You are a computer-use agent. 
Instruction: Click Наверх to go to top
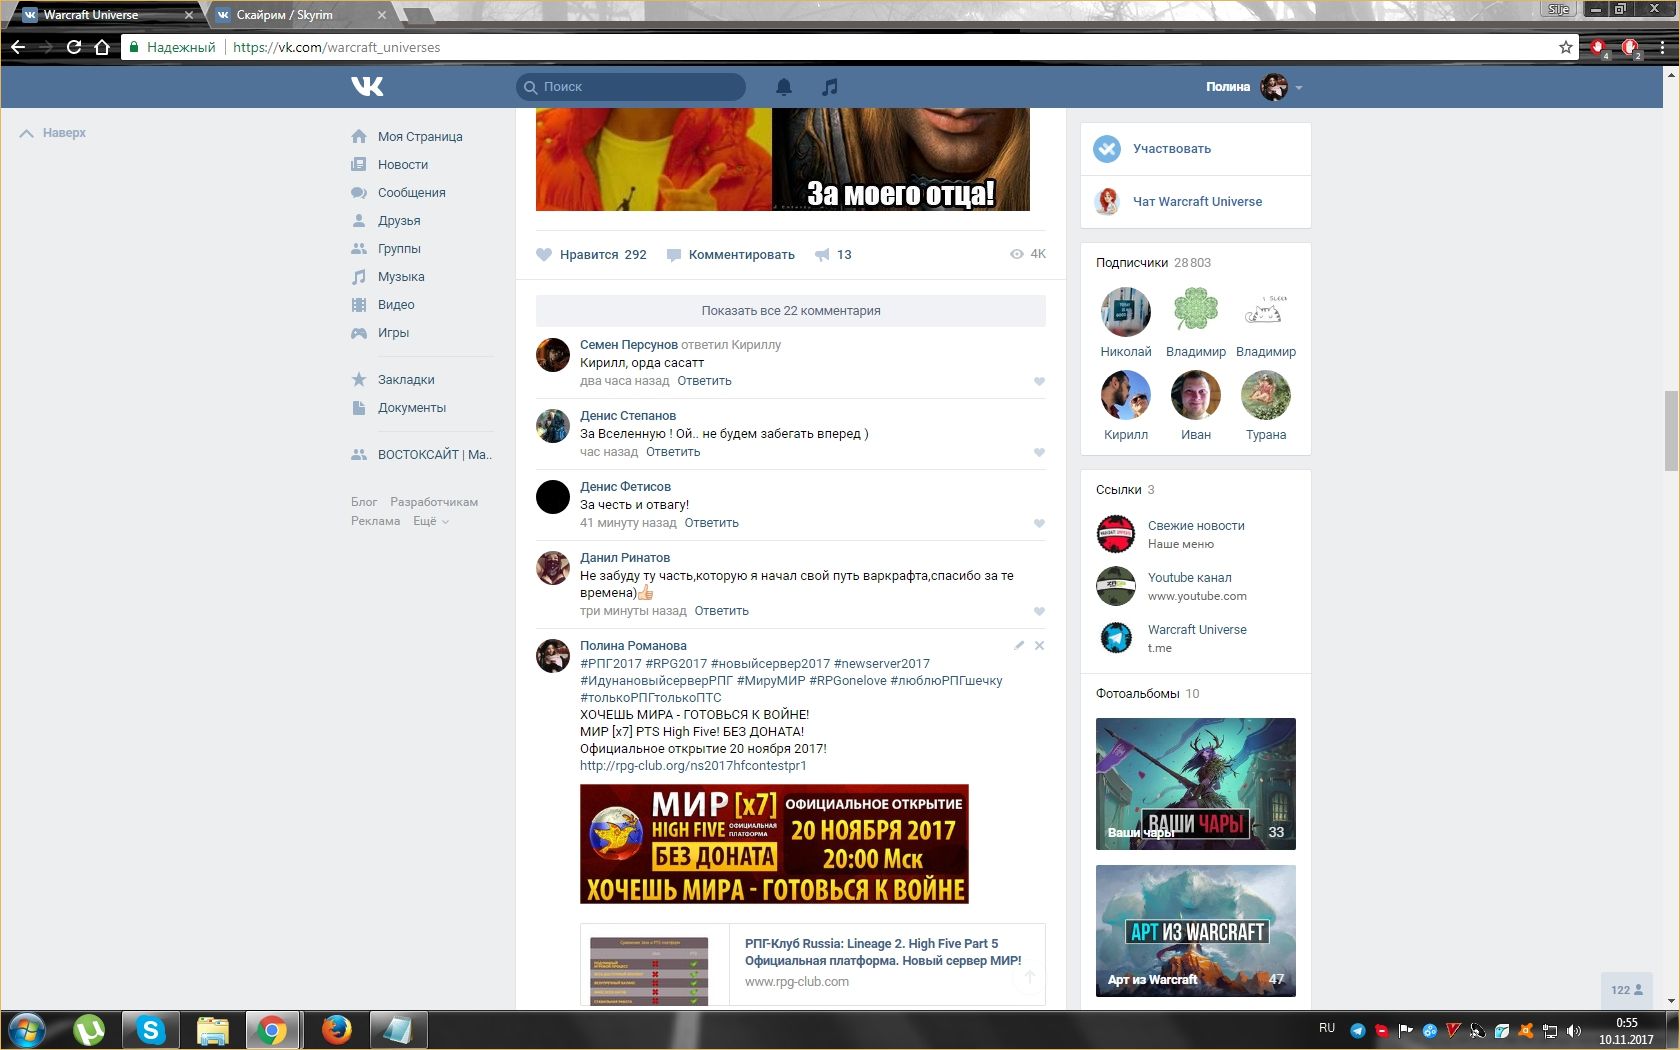53,133
